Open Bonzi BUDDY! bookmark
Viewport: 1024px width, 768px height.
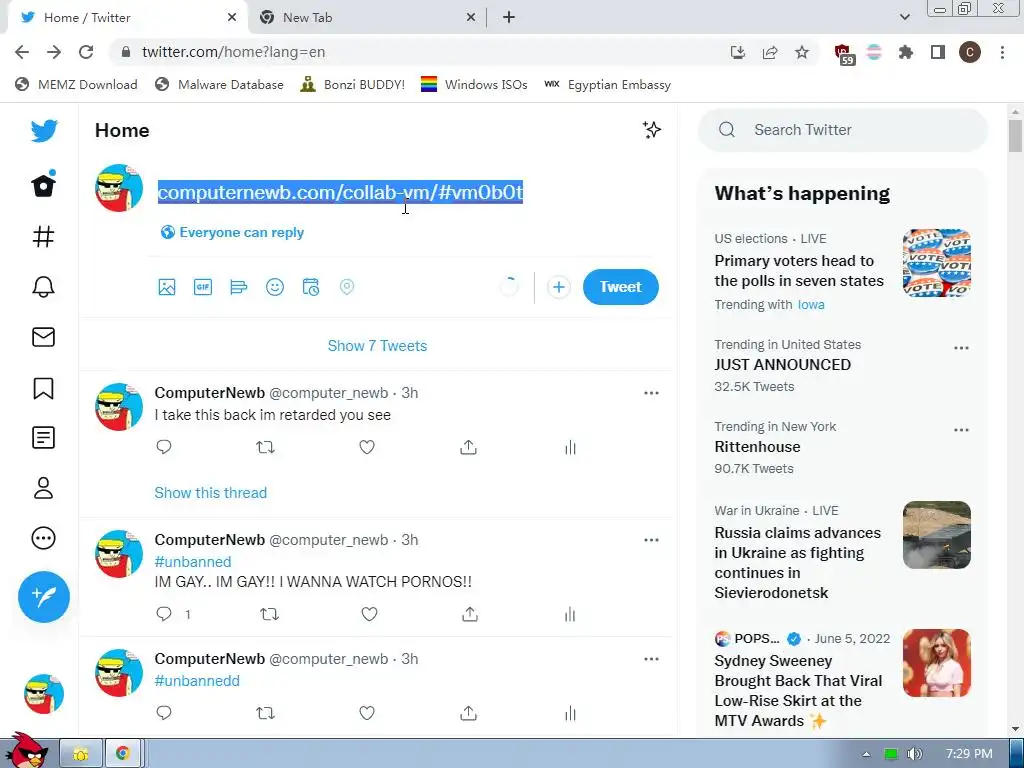click(352, 85)
